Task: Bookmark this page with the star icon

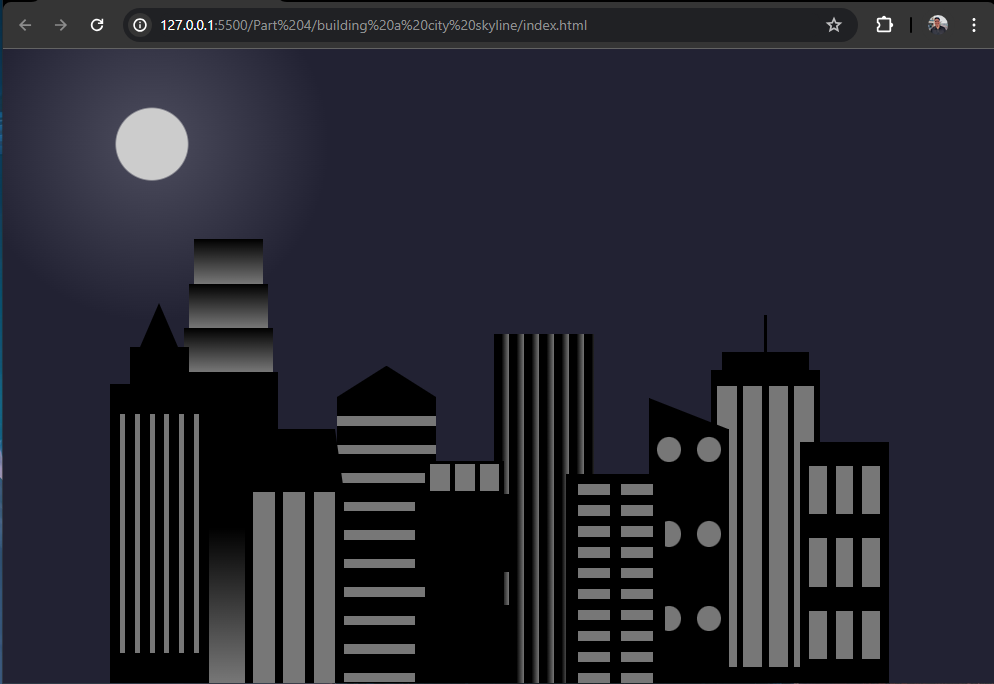Action: pyautogui.click(x=834, y=25)
